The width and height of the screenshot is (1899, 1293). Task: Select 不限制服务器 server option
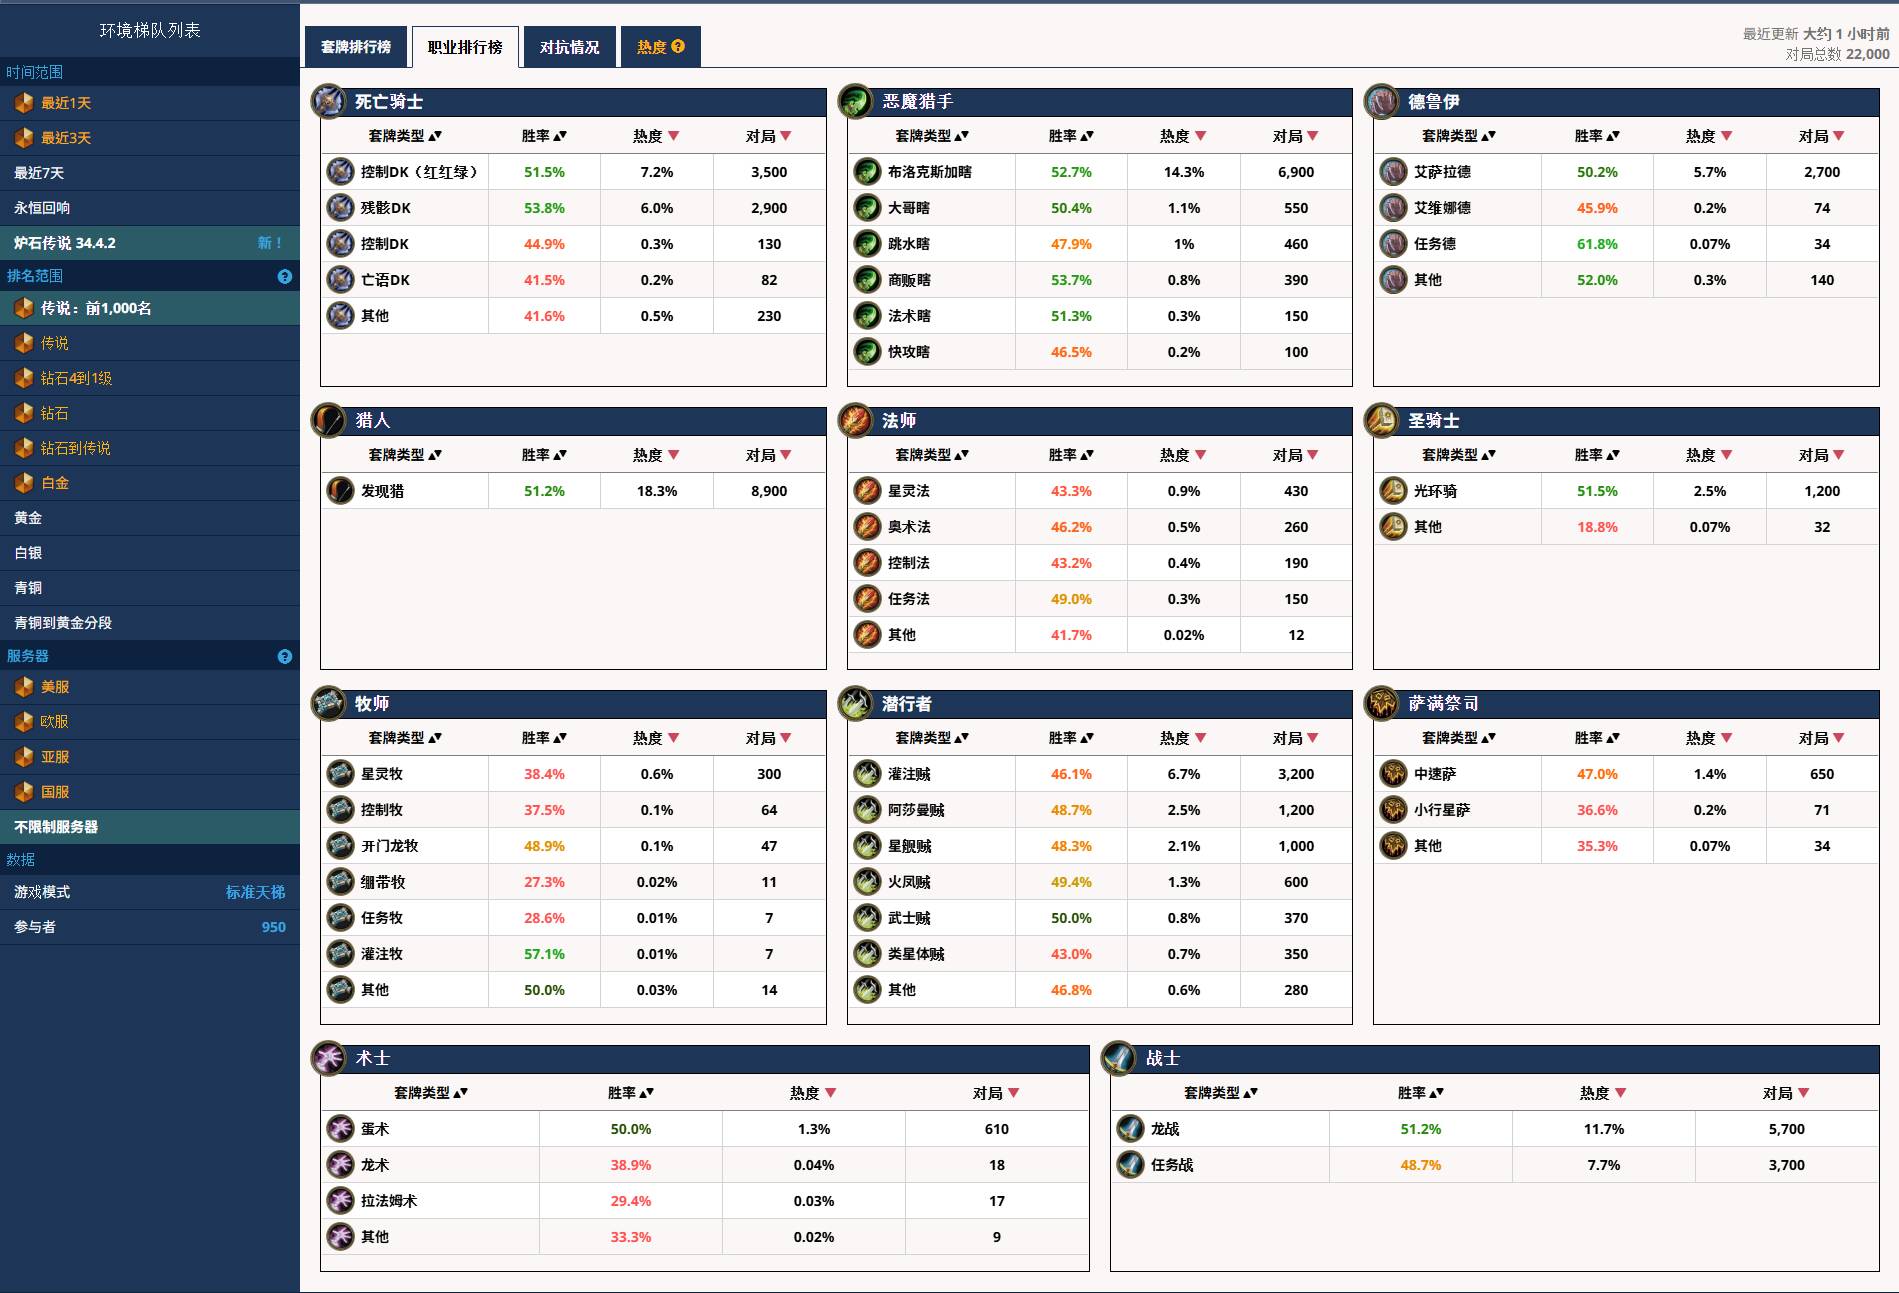click(x=56, y=827)
